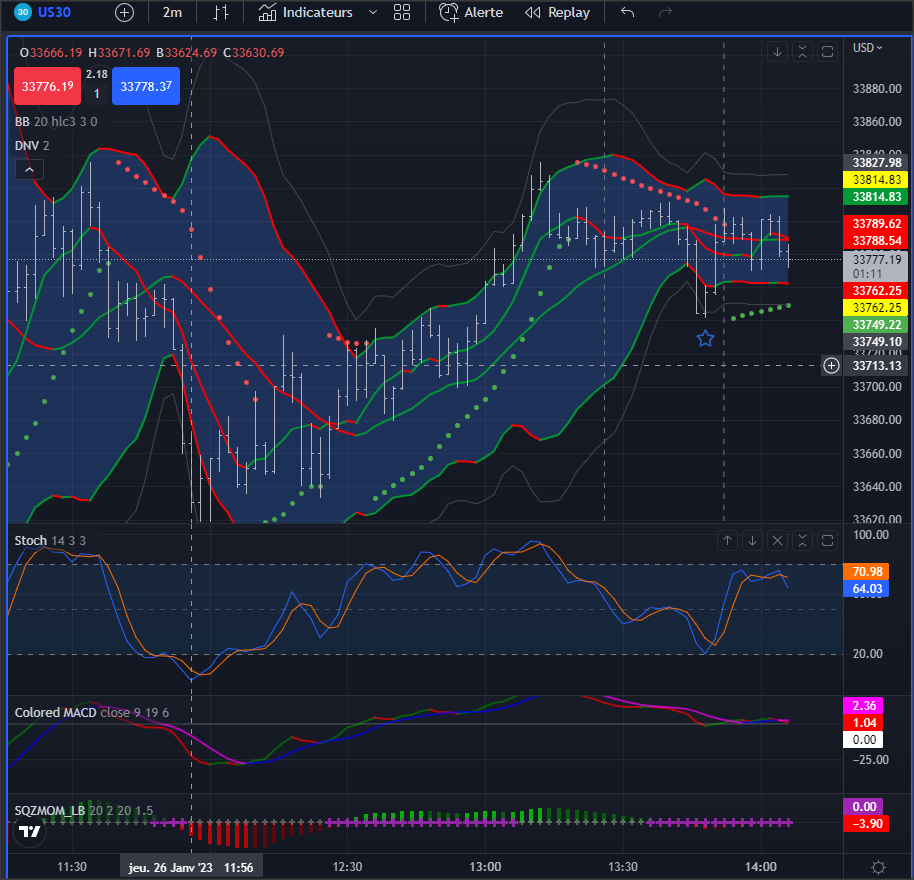Open the USD currency dropdown
Screen dimensions: 914x880
(867, 48)
